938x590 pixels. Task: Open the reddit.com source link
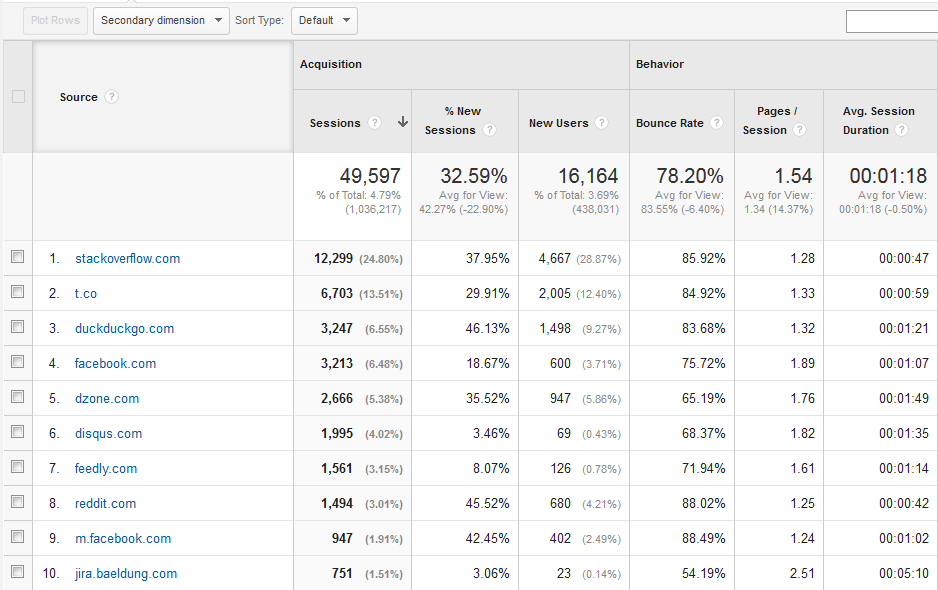pos(105,503)
